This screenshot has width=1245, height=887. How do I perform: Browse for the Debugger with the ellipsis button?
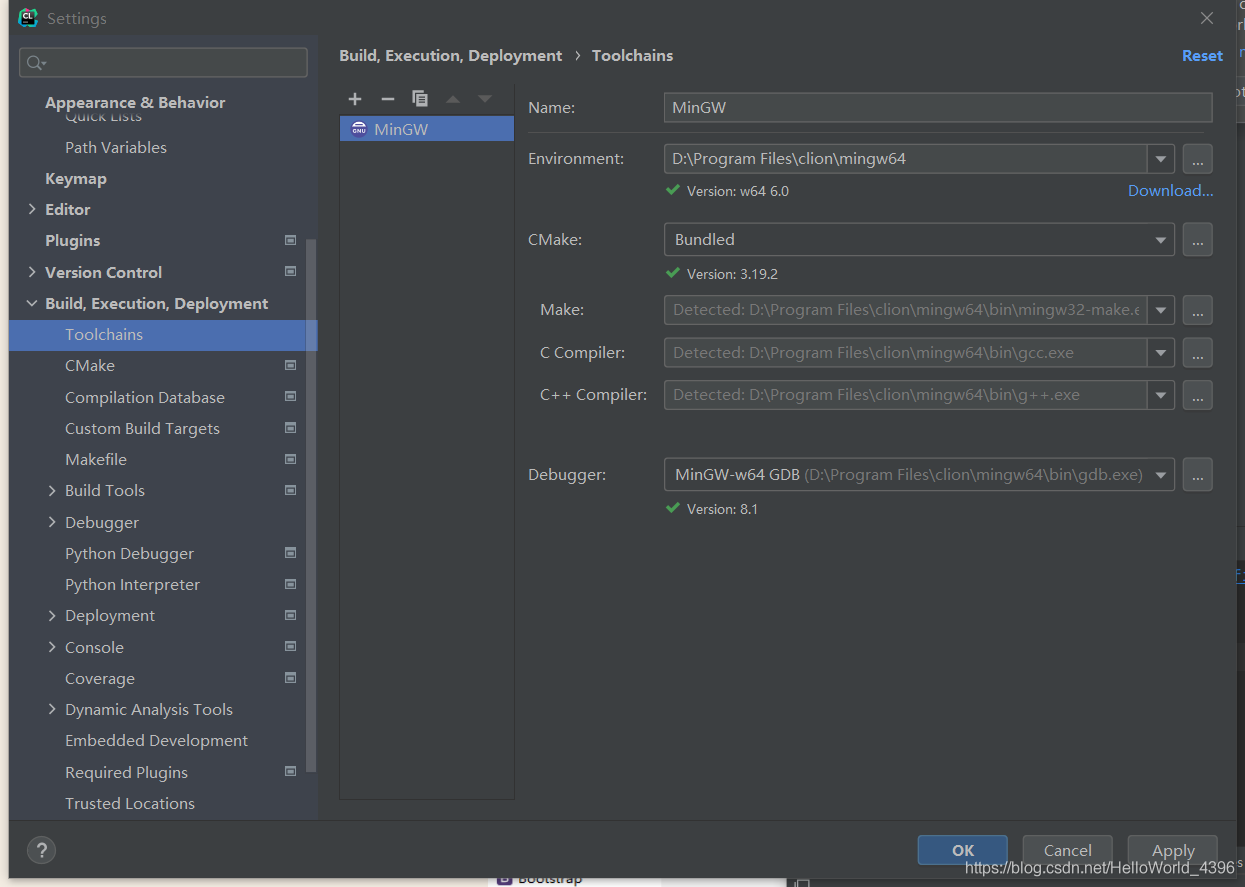click(x=1198, y=475)
